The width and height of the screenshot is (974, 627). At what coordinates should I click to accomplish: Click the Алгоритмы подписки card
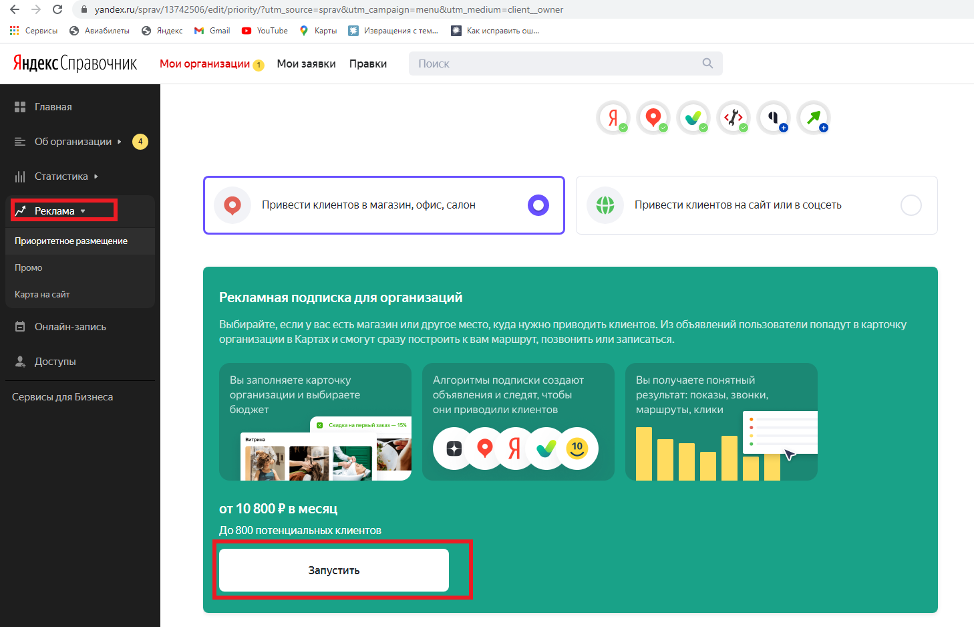(x=518, y=422)
